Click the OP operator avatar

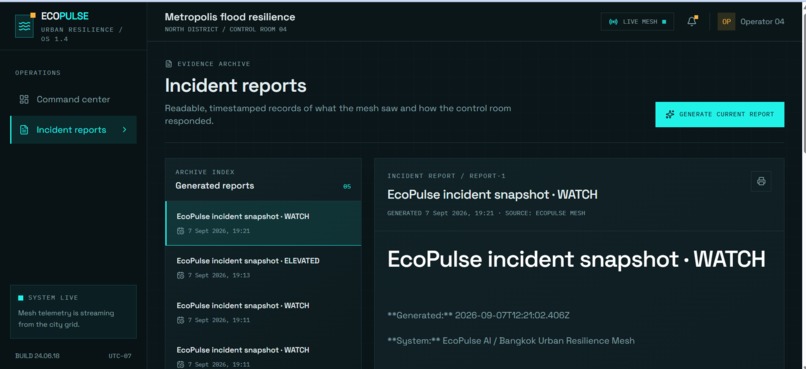point(726,22)
